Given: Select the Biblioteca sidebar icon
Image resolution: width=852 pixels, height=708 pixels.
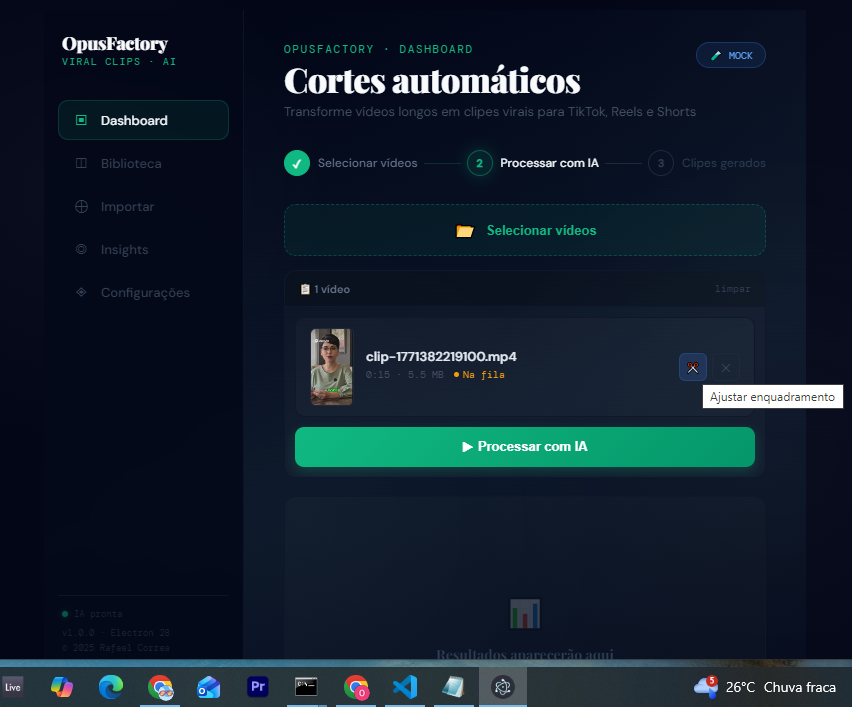Looking at the screenshot, I should [79, 163].
